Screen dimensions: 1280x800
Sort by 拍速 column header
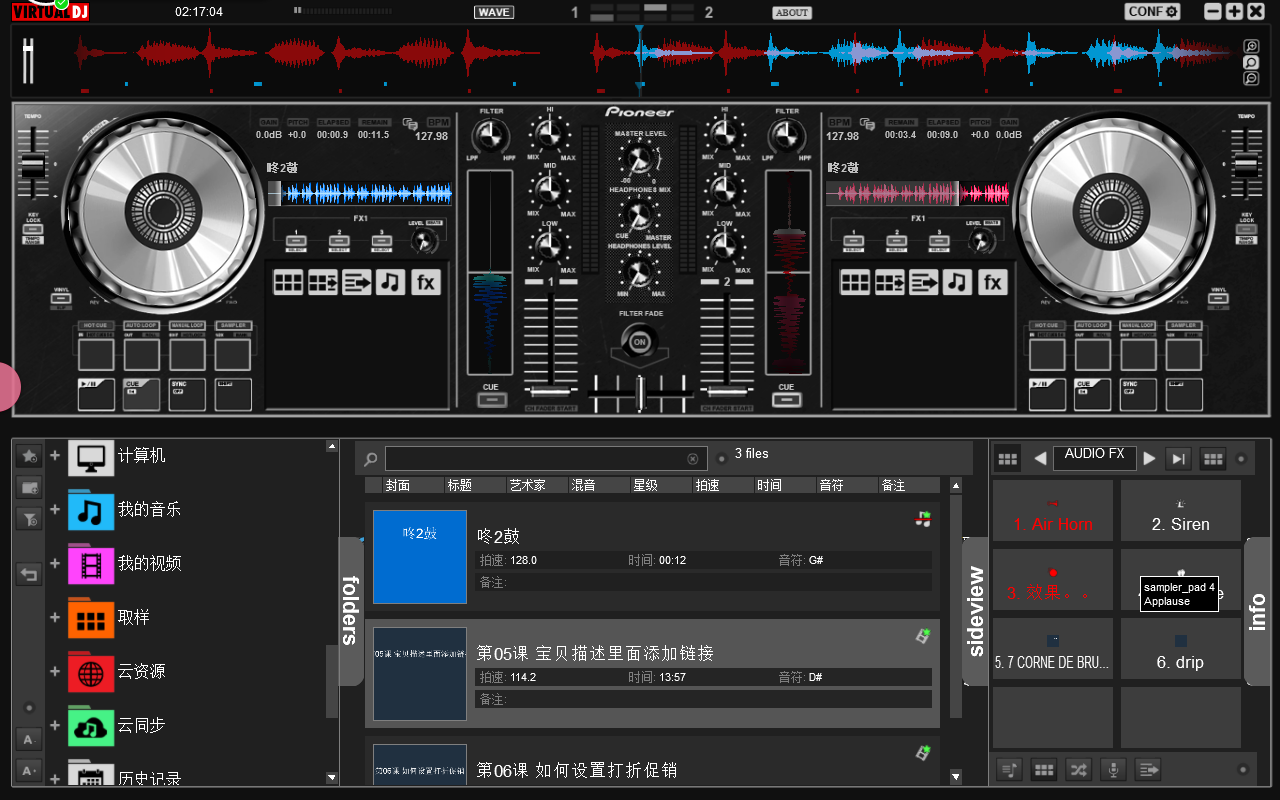coord(723,485)
